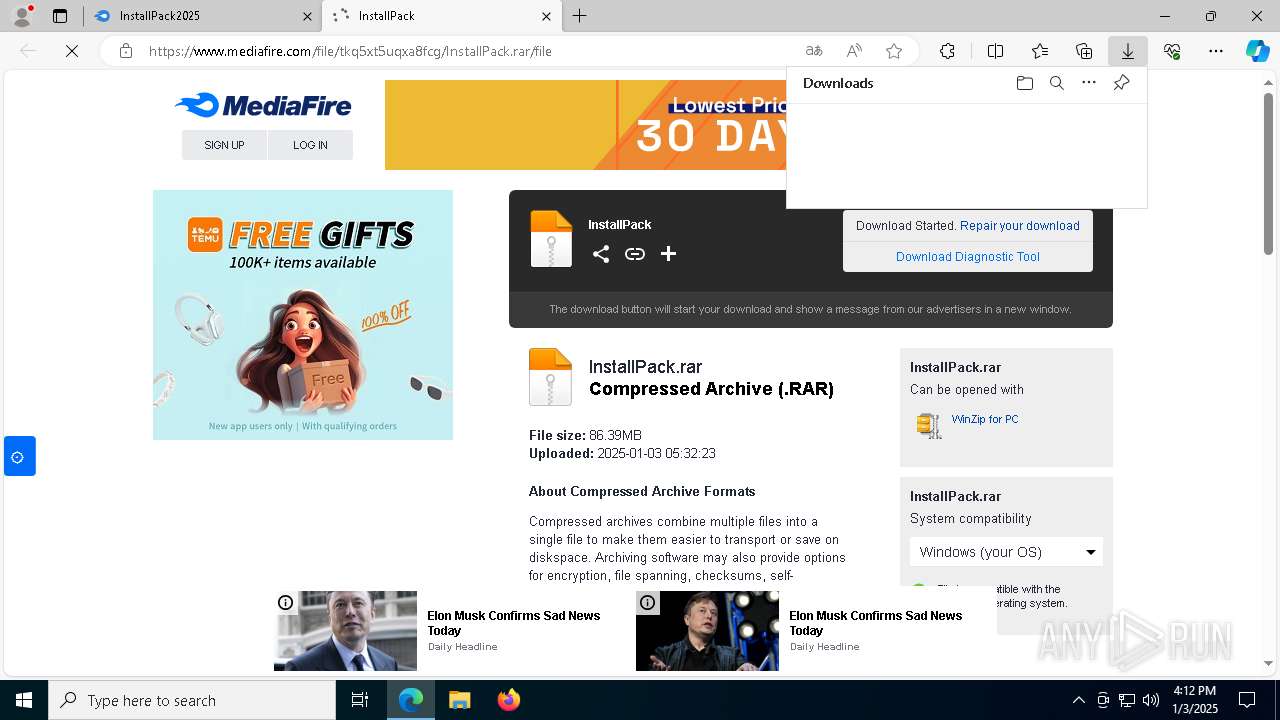Open the taskbar clock and date
The image size is (1280, 720).
click(1195, 700)
